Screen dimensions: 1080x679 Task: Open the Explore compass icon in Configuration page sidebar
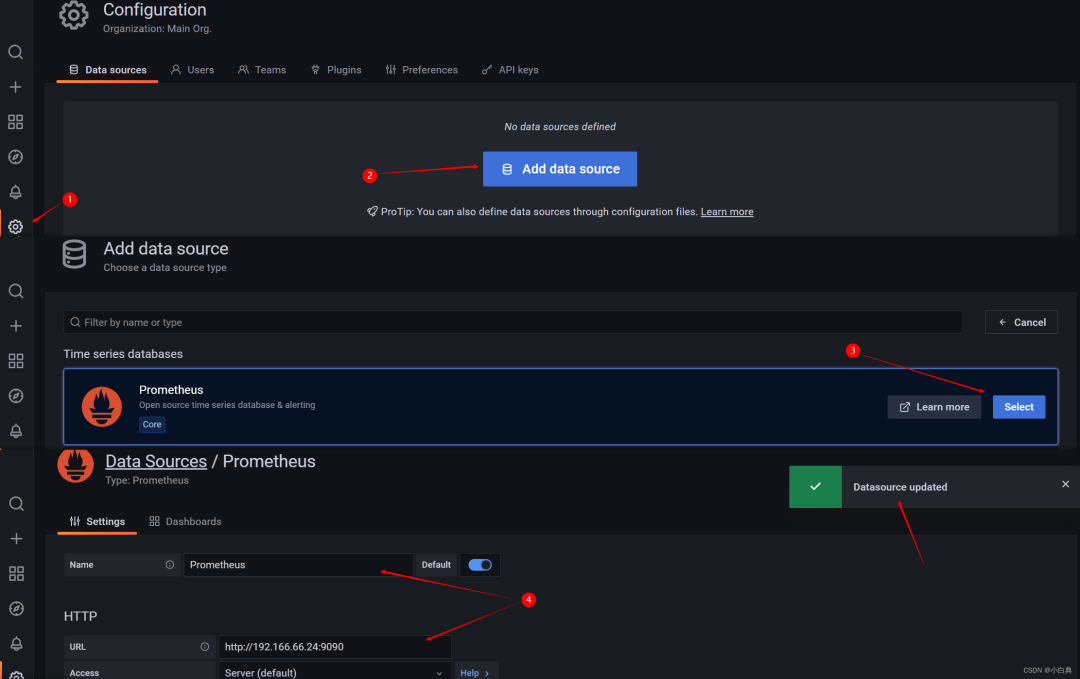pyautogui.click(x=15, y=157)
